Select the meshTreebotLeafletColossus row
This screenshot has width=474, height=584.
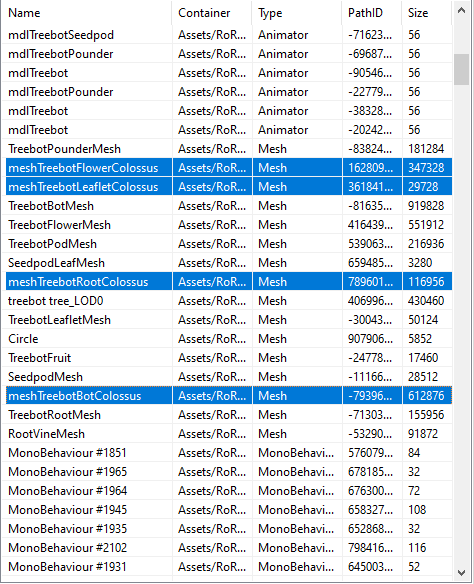coord(227,187)
